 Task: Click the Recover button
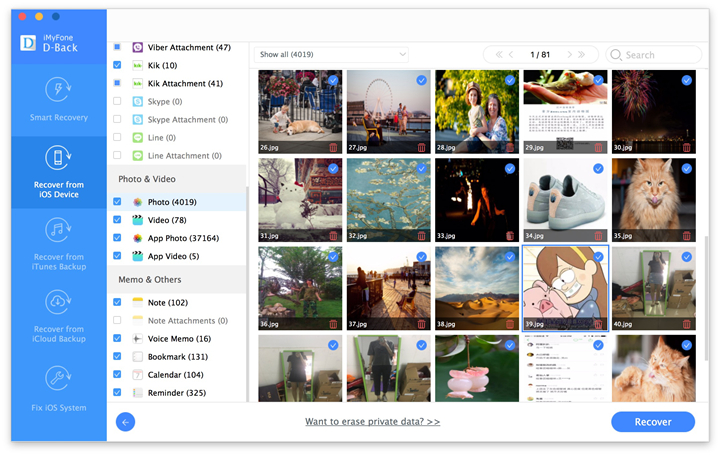click(652, 422)
